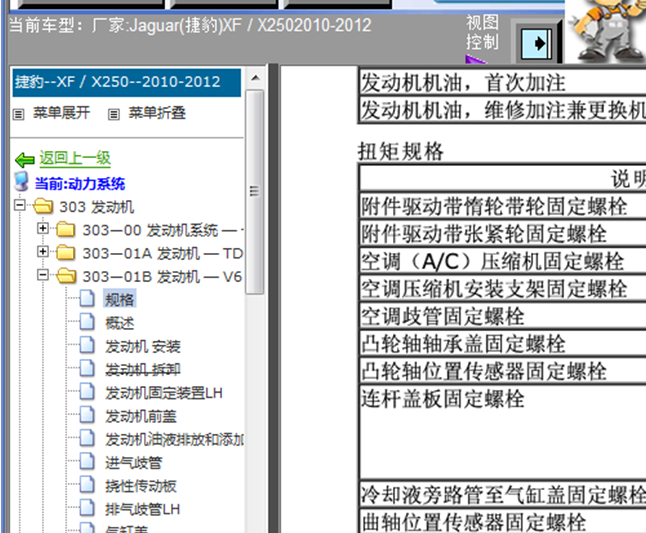Go back via 返回上一级 link
Image resolution: width=646 pixels, height=533 pixels.
point(75,158)
